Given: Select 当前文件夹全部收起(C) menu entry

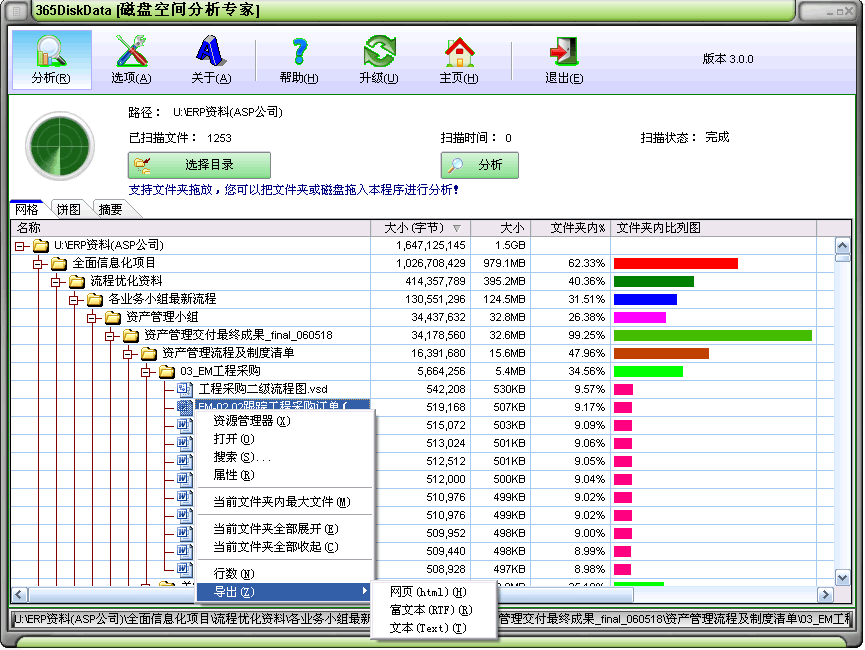Looking at the screenshot, I should (x=285, y=547).
